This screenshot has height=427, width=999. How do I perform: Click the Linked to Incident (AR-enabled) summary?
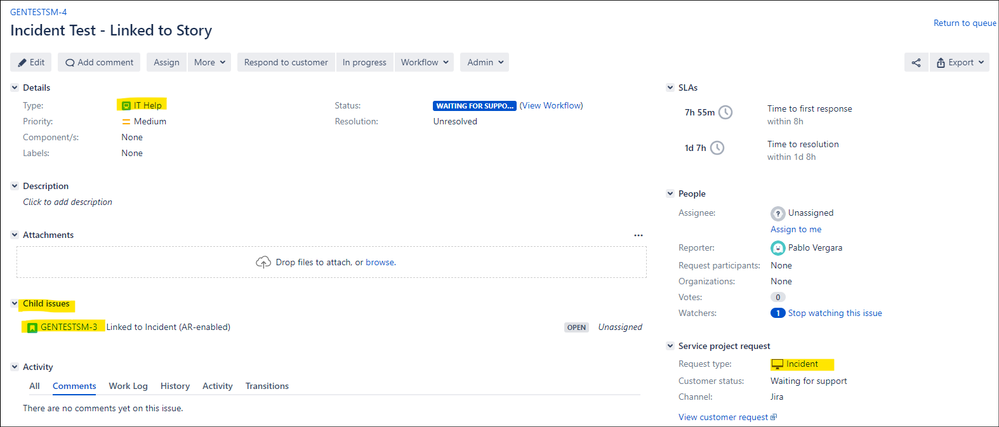[168, 327]
